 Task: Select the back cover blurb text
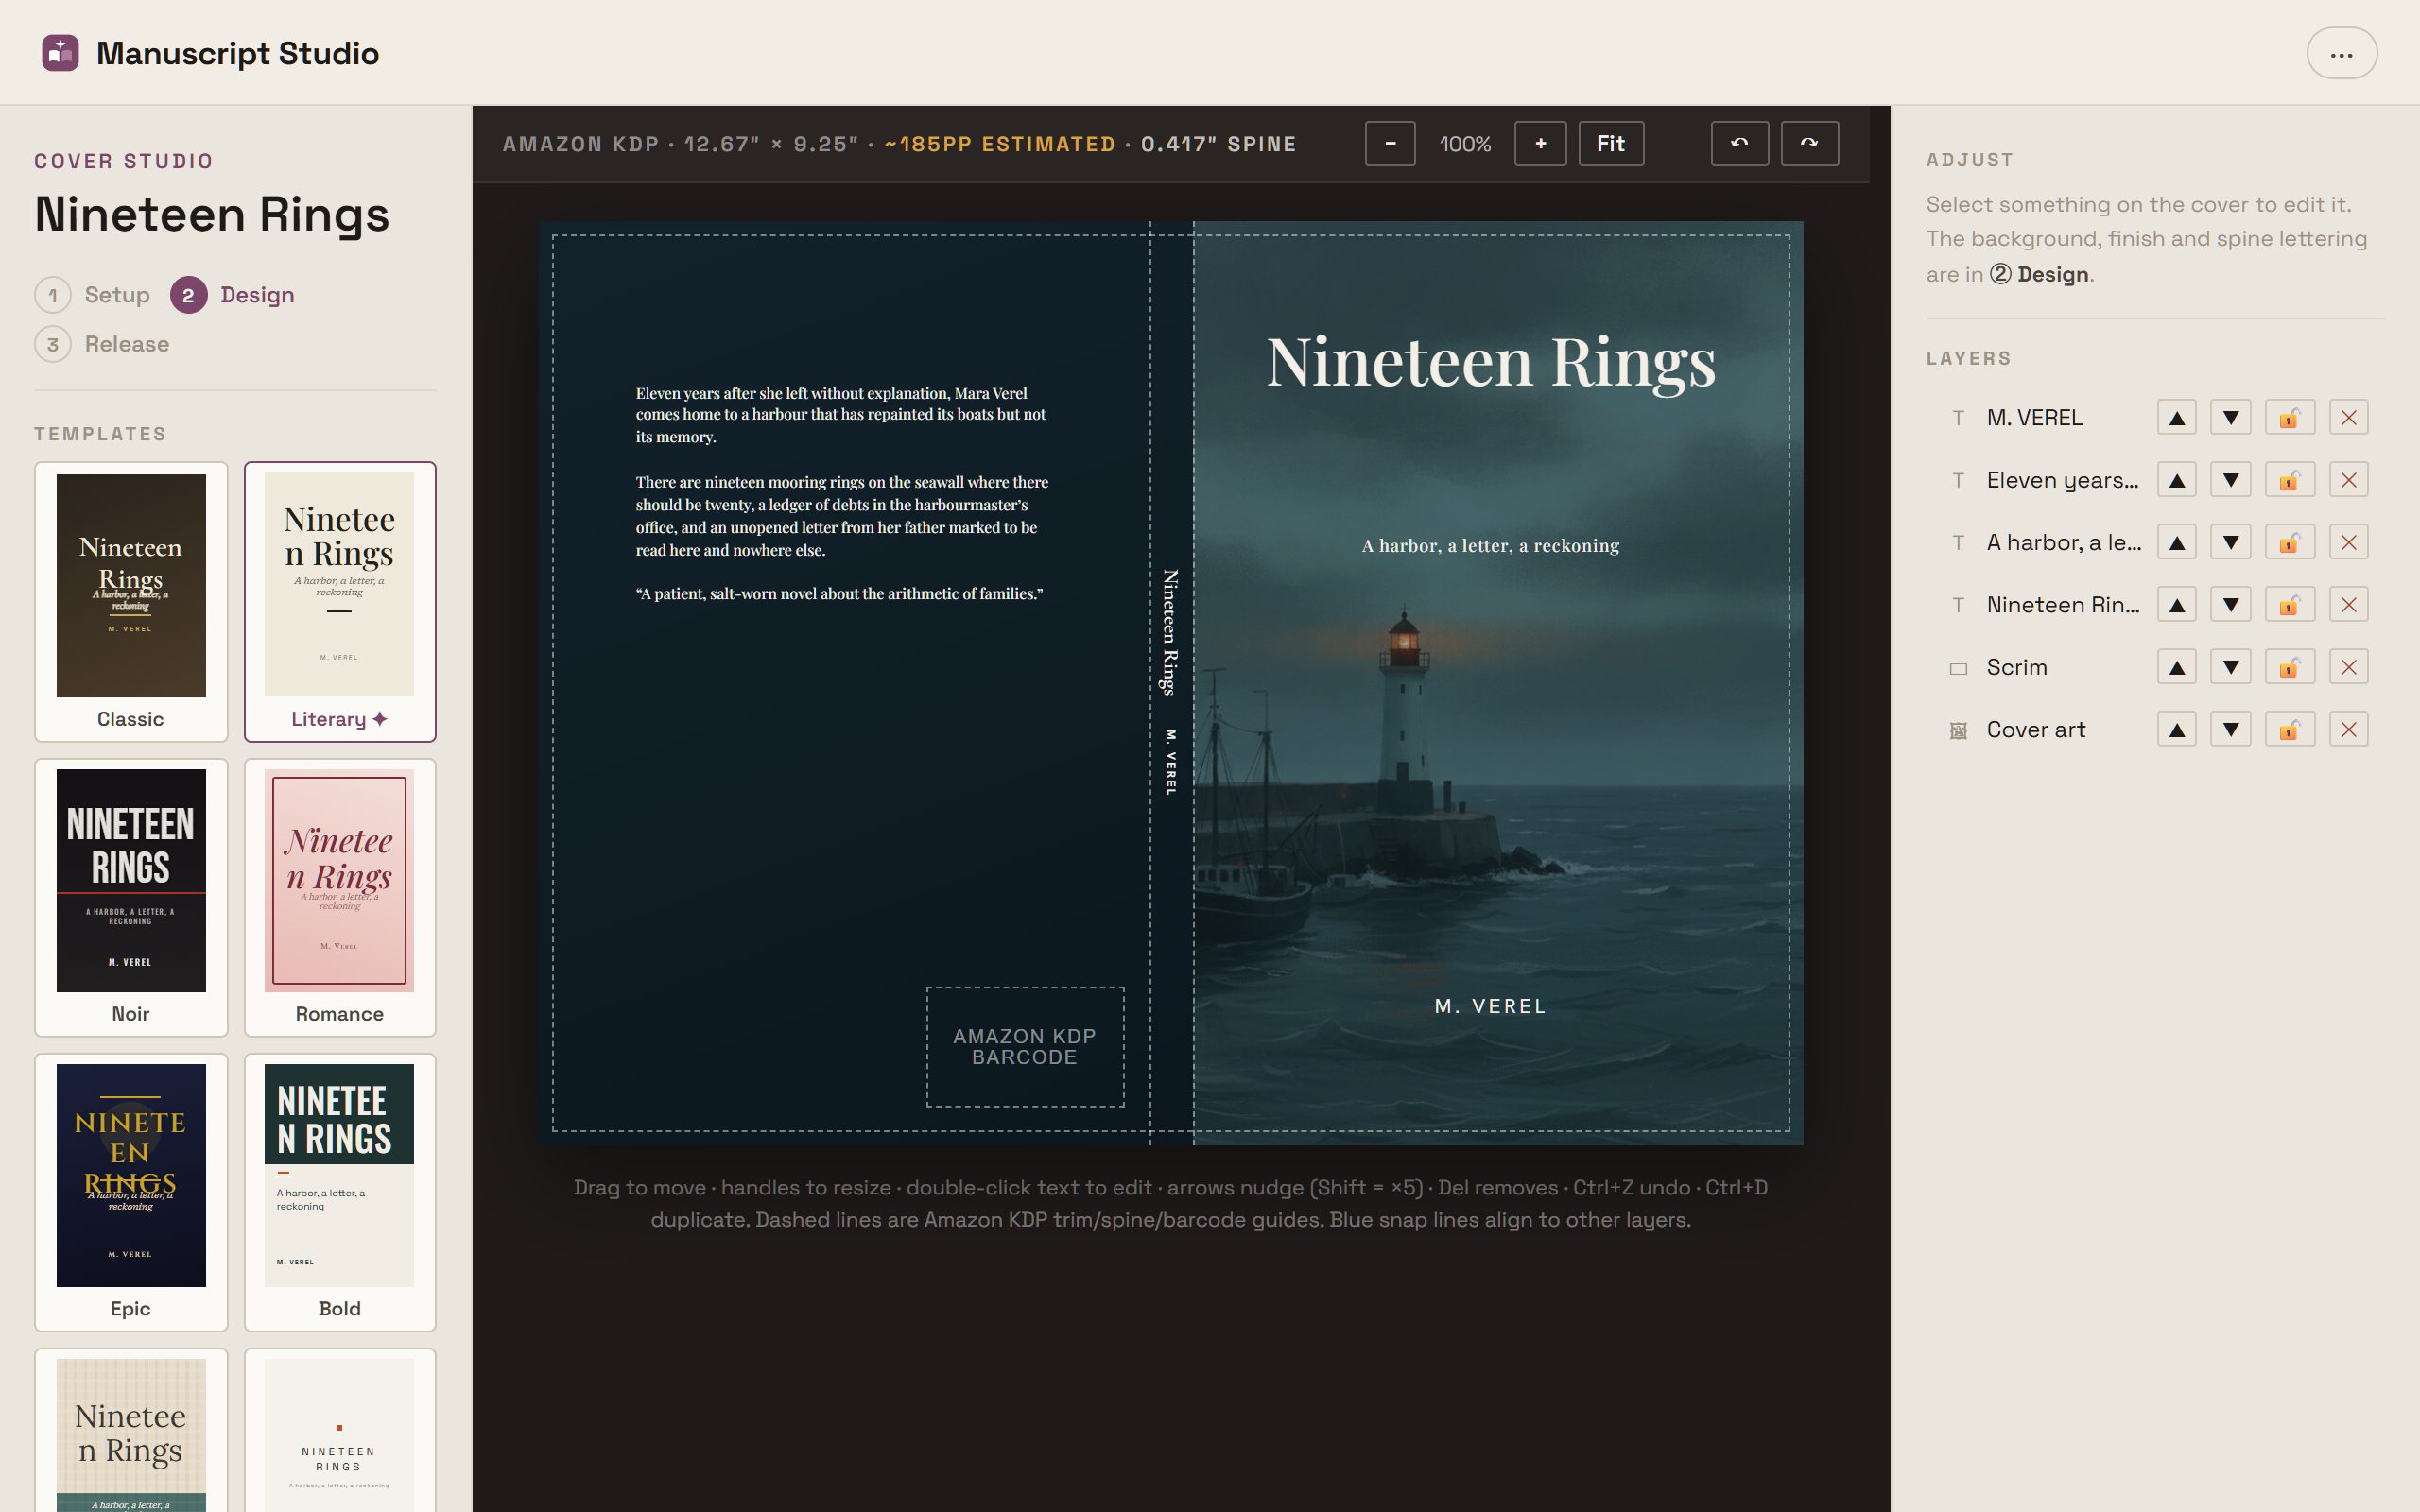(x=842, y=493)
